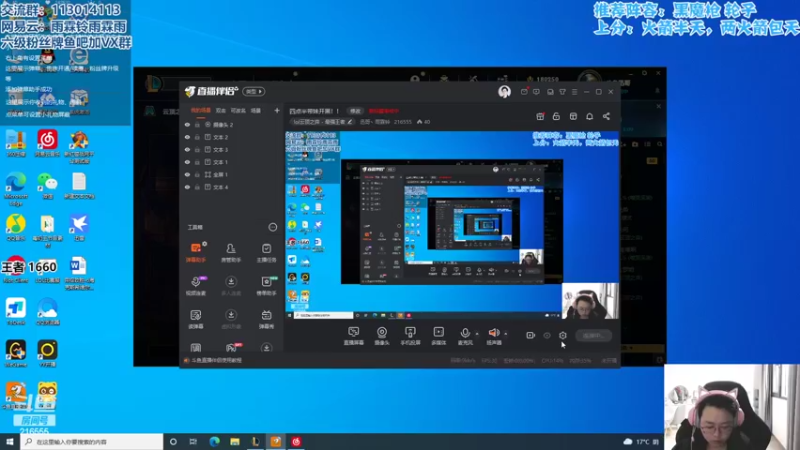Expand microphone options arrow

point(477,334)
